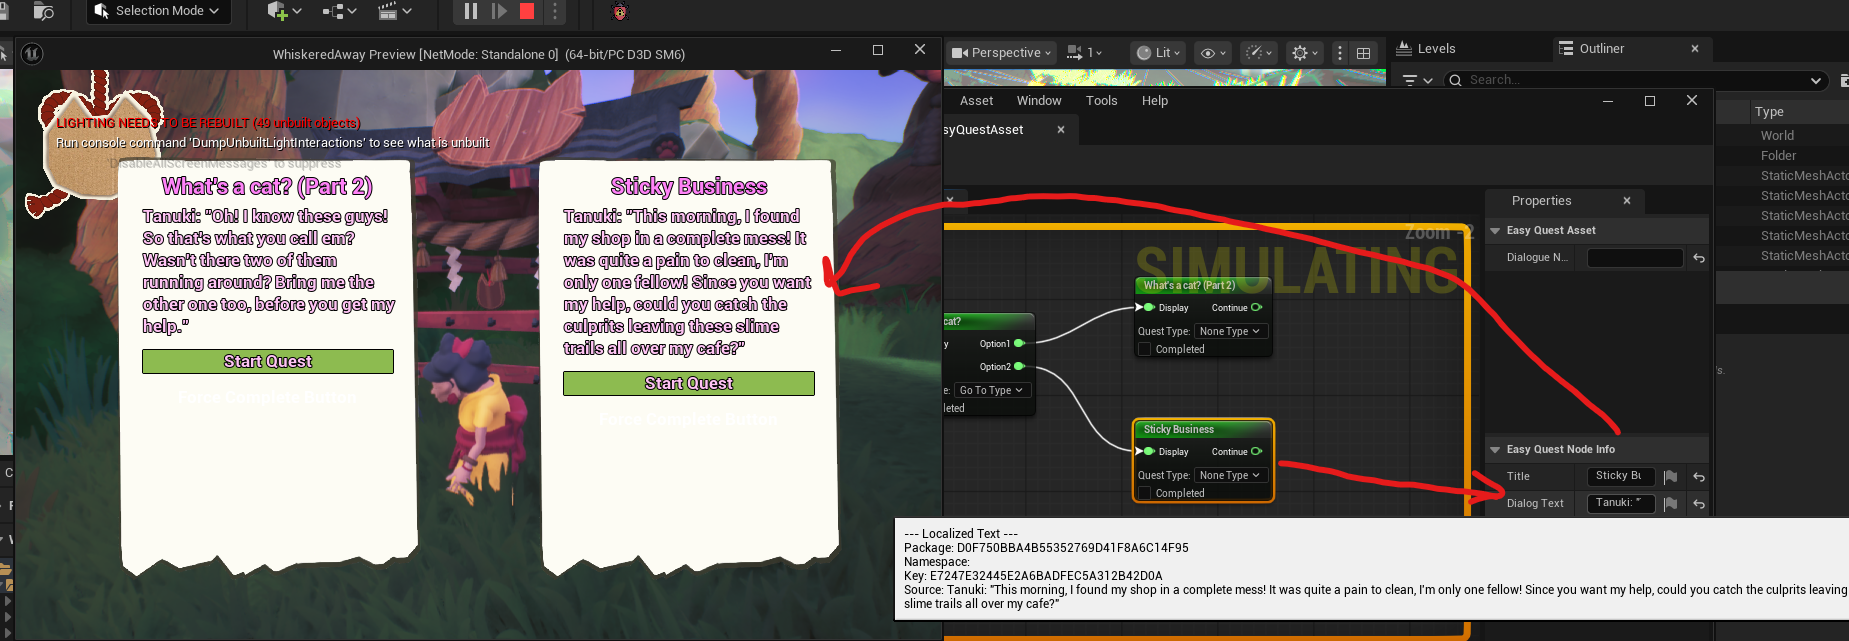The width and height of the screenshot is (1849, 641).
Task: Select the World row in Outliner
Action: [x=1777, y=135]
